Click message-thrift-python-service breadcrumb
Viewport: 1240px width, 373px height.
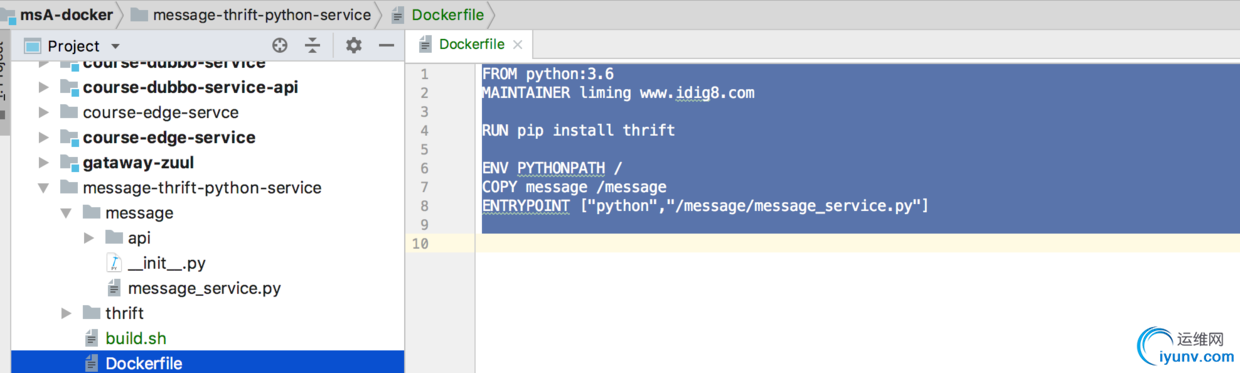tap(250, 14)
